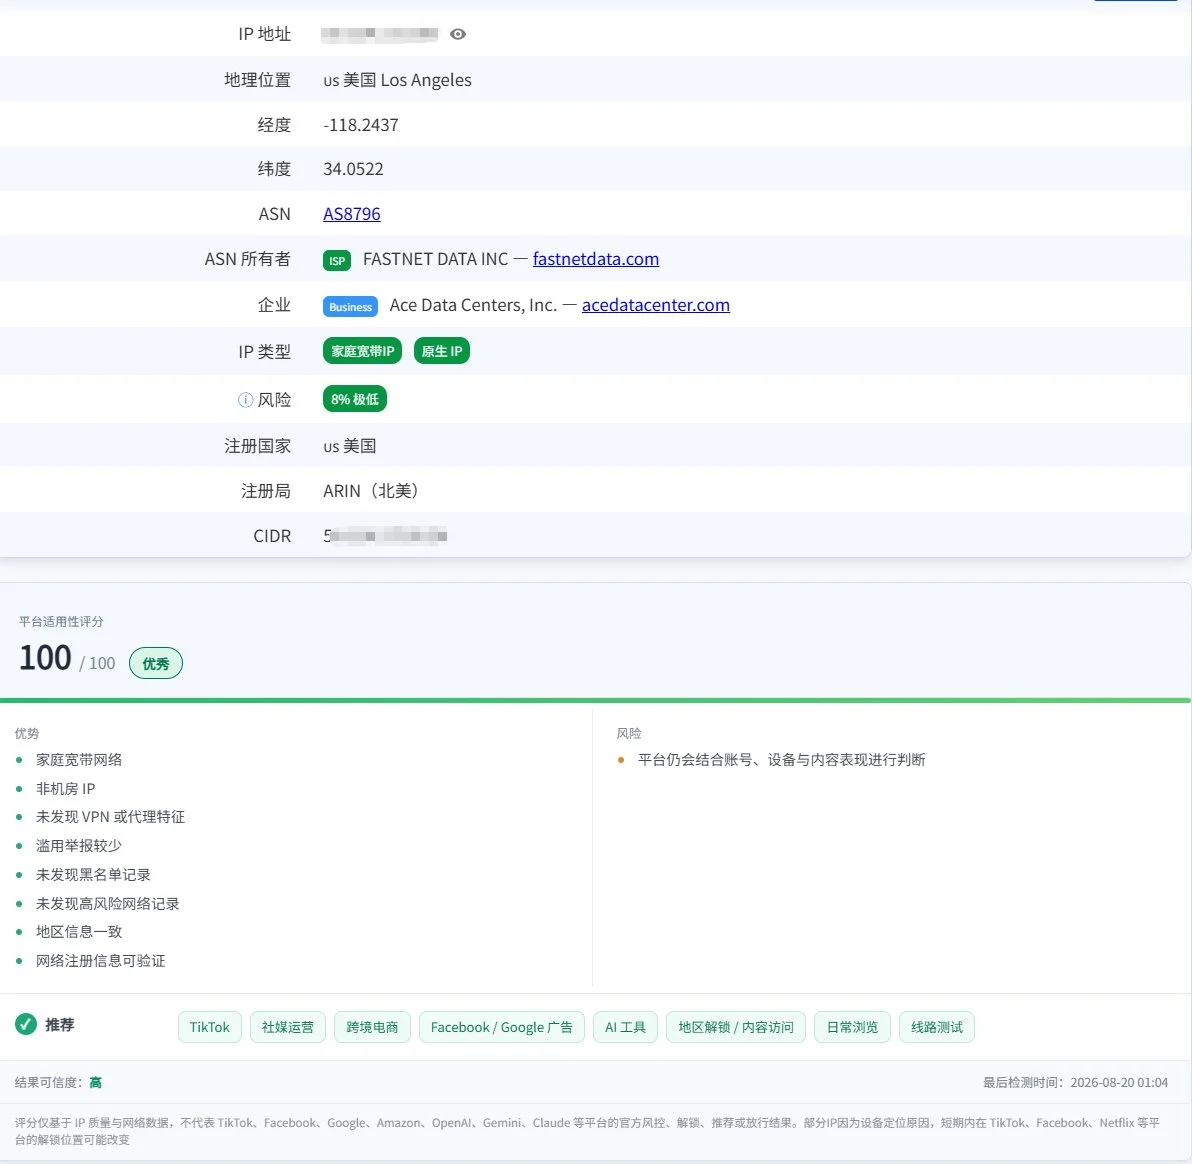Click advantage item '非机房 IP'
1192x1164 pixels.
click(x=65, y=788)
